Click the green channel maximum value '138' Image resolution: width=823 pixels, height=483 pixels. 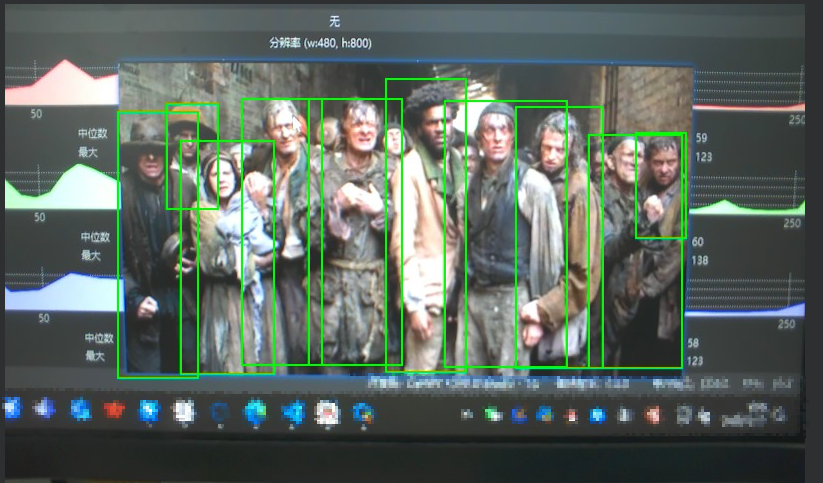(700, 260)
